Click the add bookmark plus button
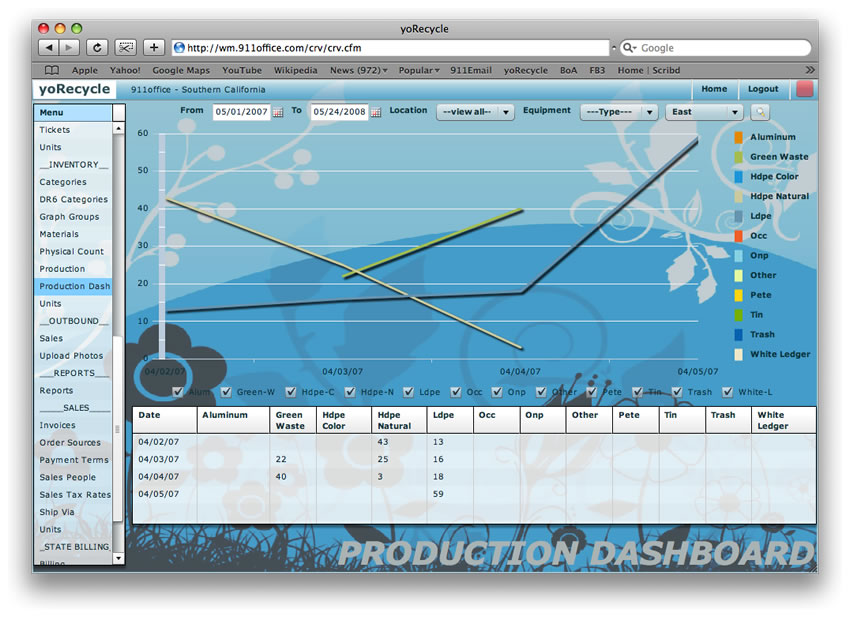The image size is (850, 617). [154, 48]
